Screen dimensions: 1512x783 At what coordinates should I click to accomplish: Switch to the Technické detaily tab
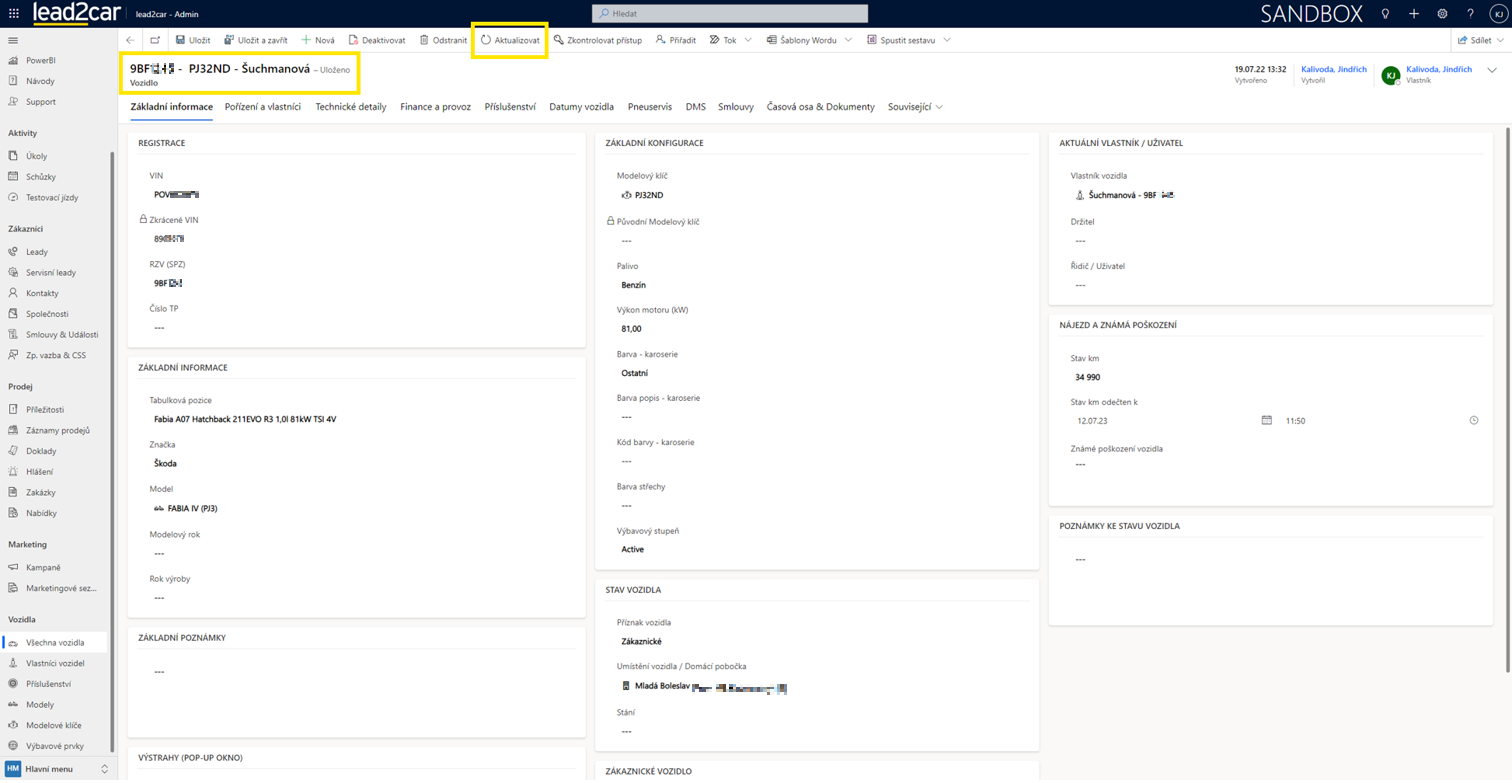click(350, 107)
